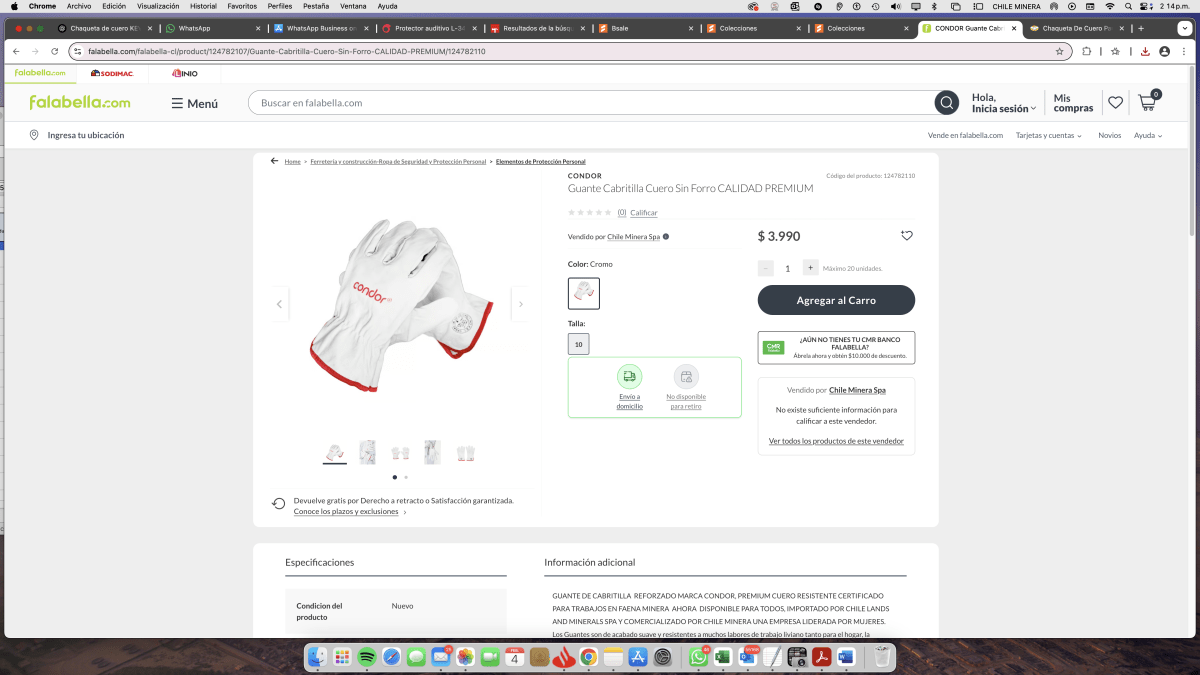Click the back arrow beside breadcrumb
The image size is (1200, 675).
[x=274, y=161]
